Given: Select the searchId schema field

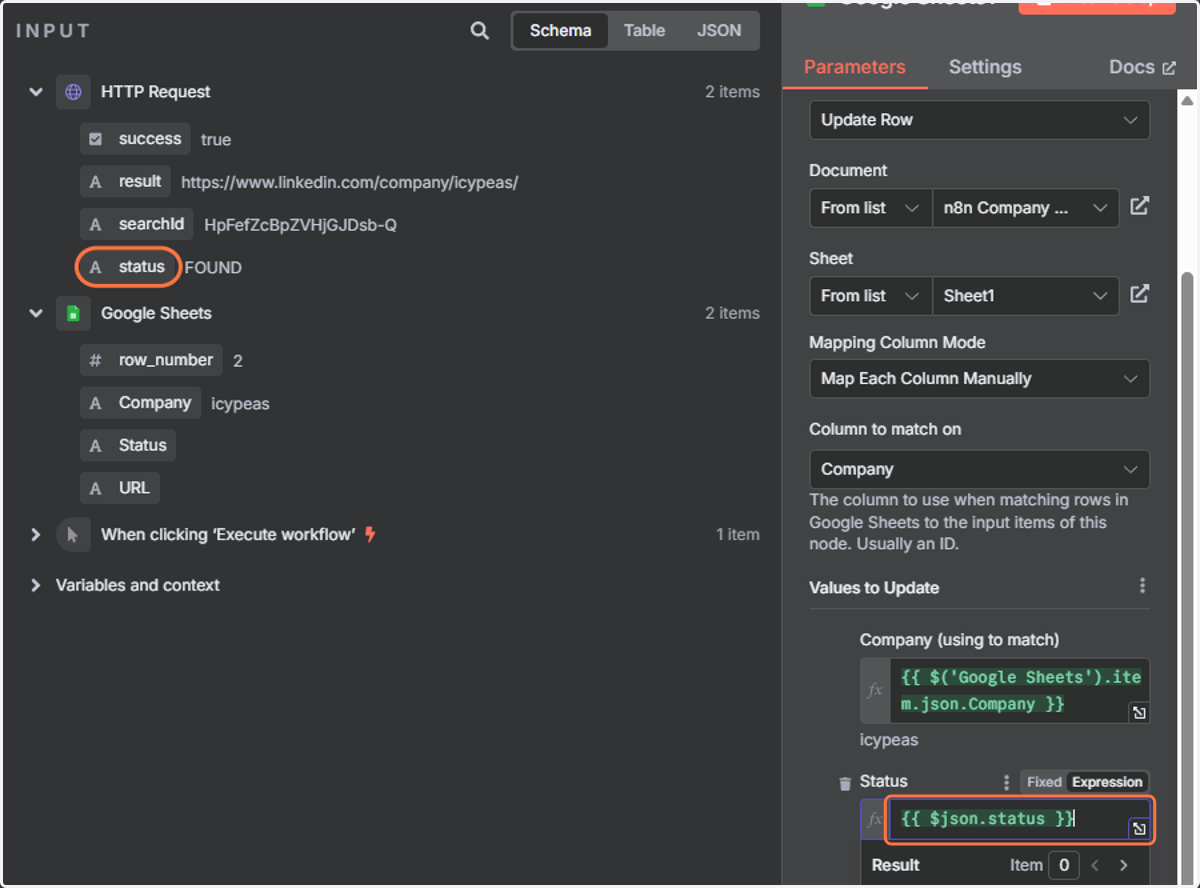Looking at the screenshot, I should 137,225.
